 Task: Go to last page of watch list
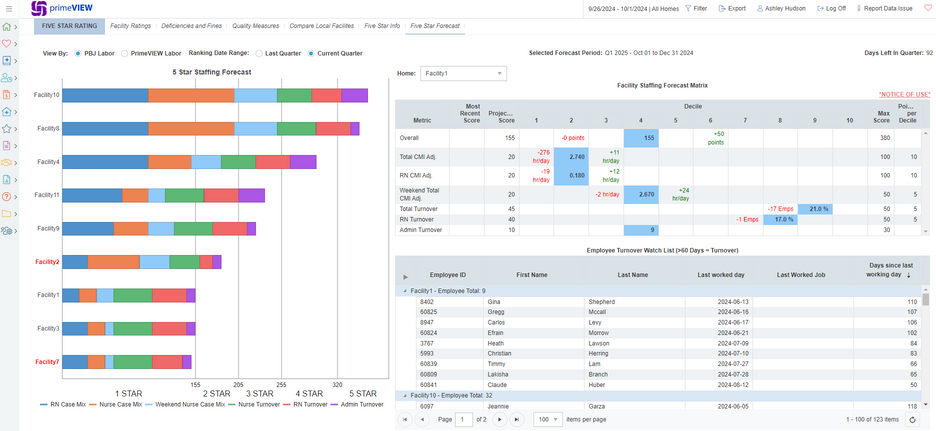coord(516,420)
